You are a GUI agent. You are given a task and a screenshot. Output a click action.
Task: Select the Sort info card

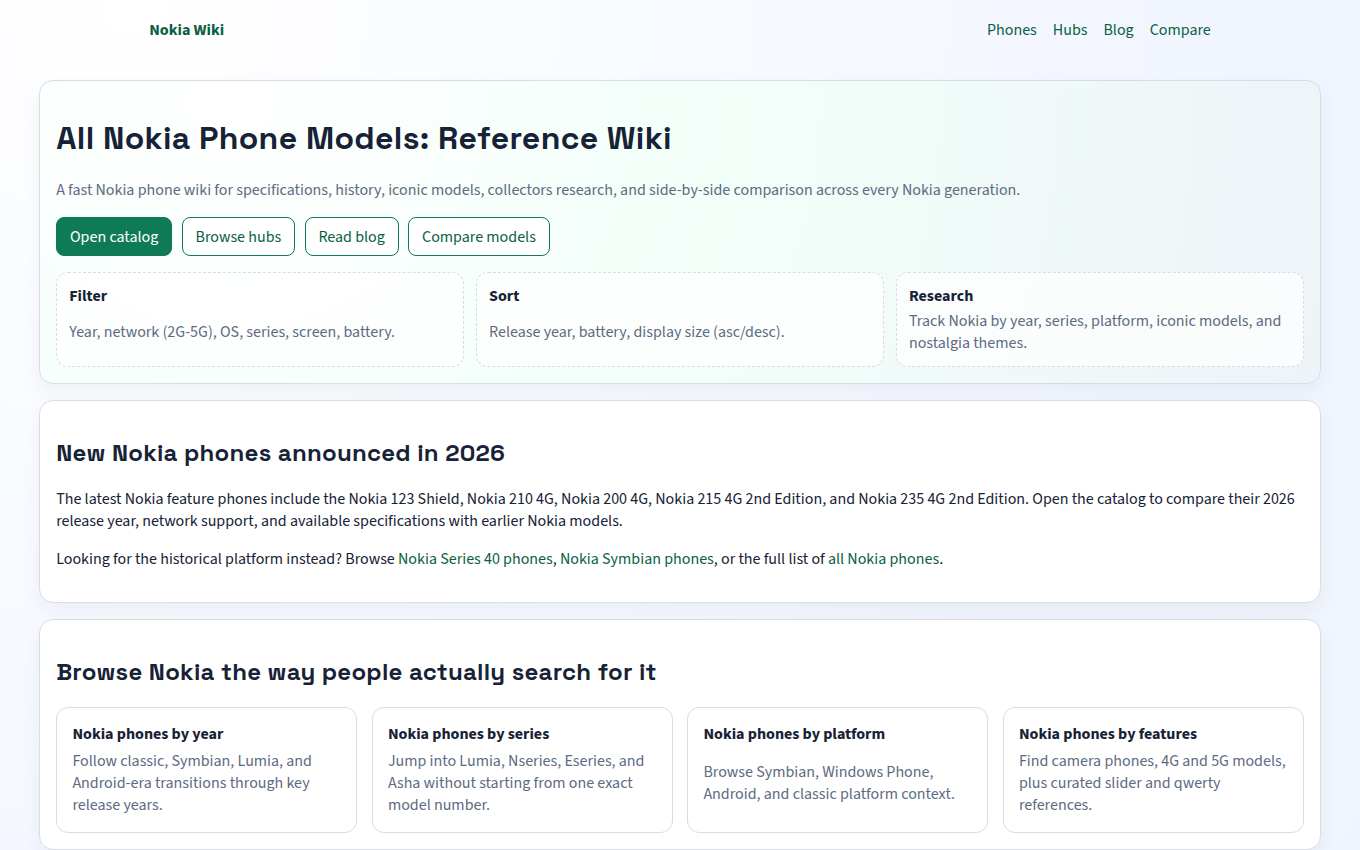tap(680, 319)
